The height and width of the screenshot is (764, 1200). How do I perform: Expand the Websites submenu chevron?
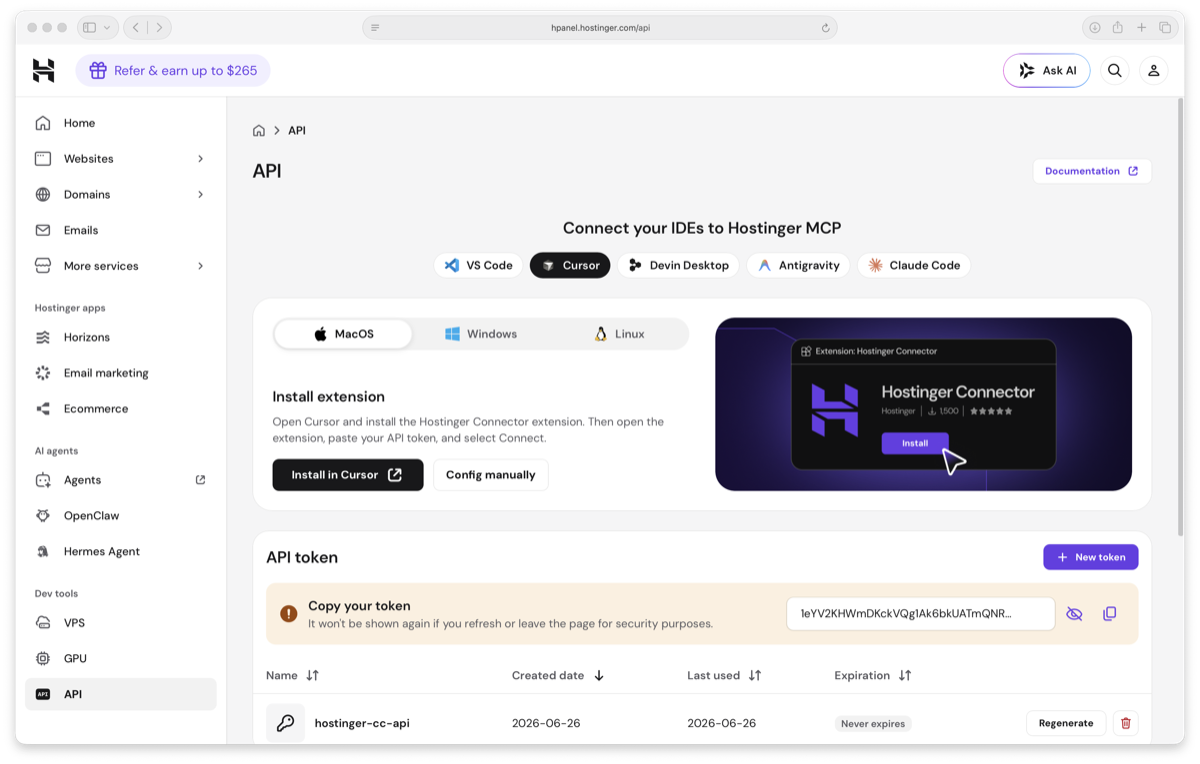200,159
